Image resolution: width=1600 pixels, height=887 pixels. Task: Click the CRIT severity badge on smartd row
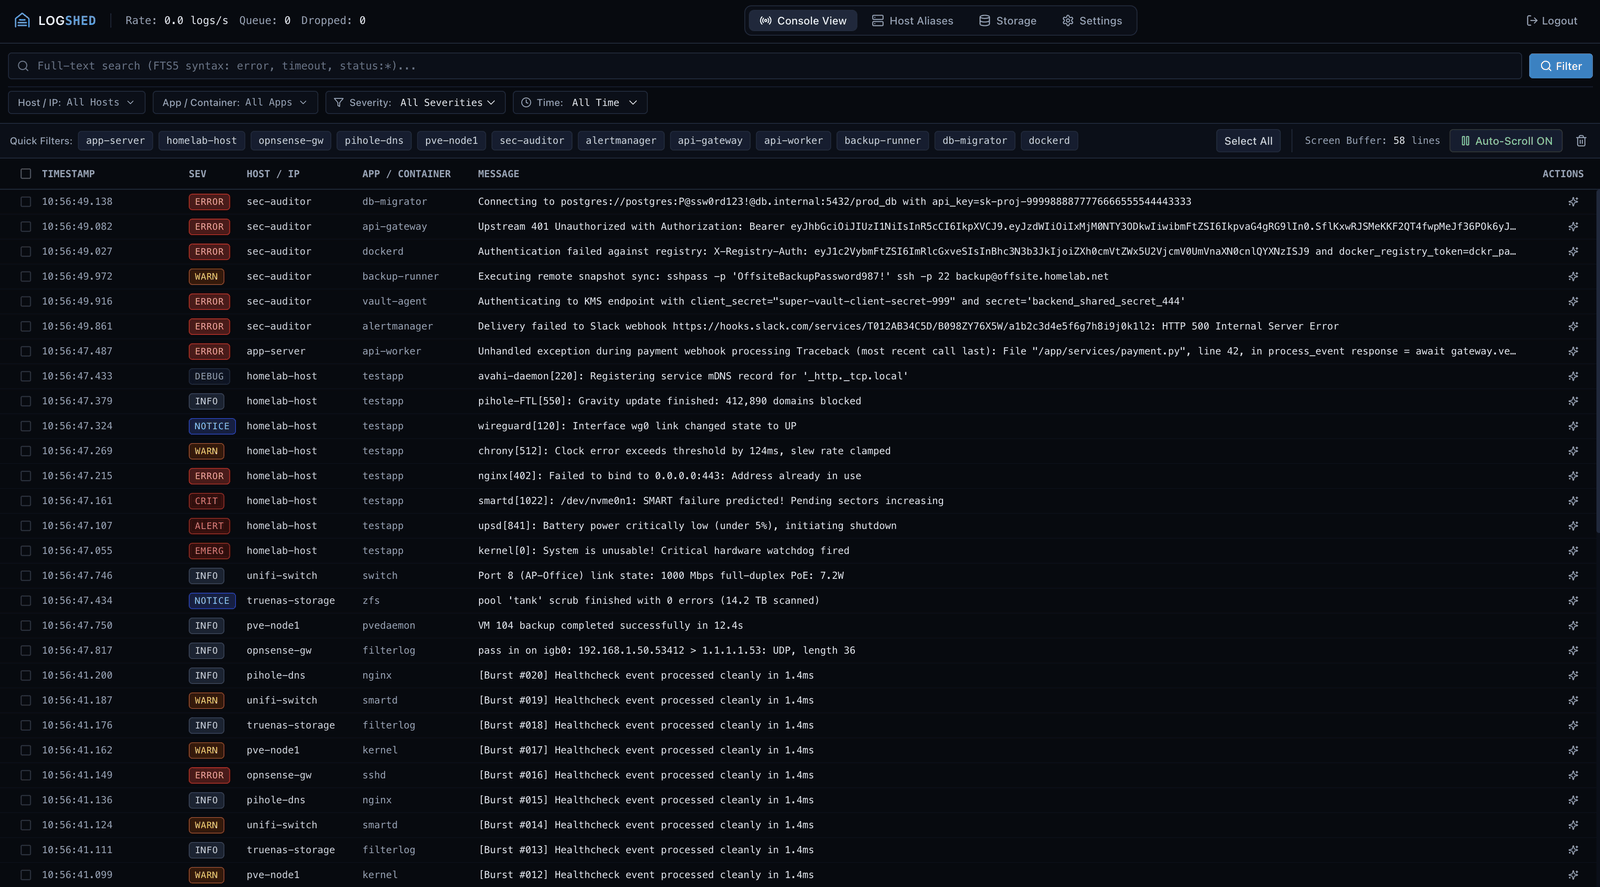pyautogui.click(x=206, y=501)
